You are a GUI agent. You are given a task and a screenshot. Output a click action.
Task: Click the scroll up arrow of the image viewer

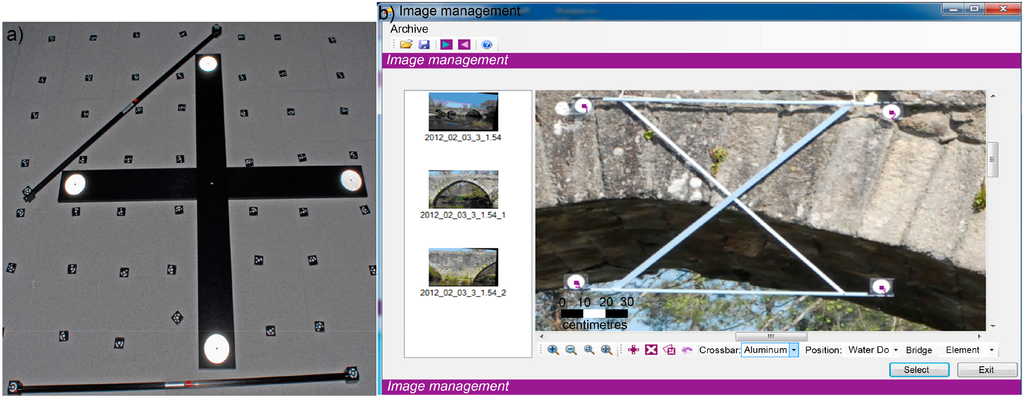pos(993,95)
